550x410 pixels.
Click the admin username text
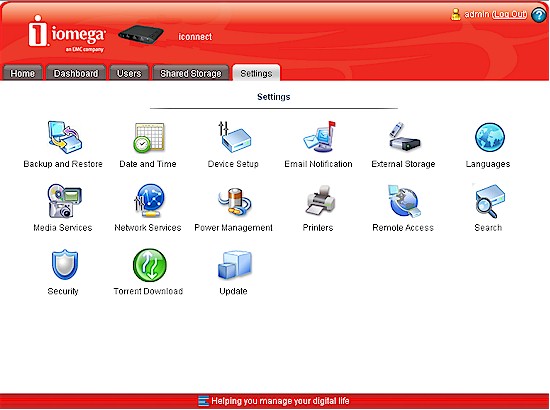pos(477,14)
